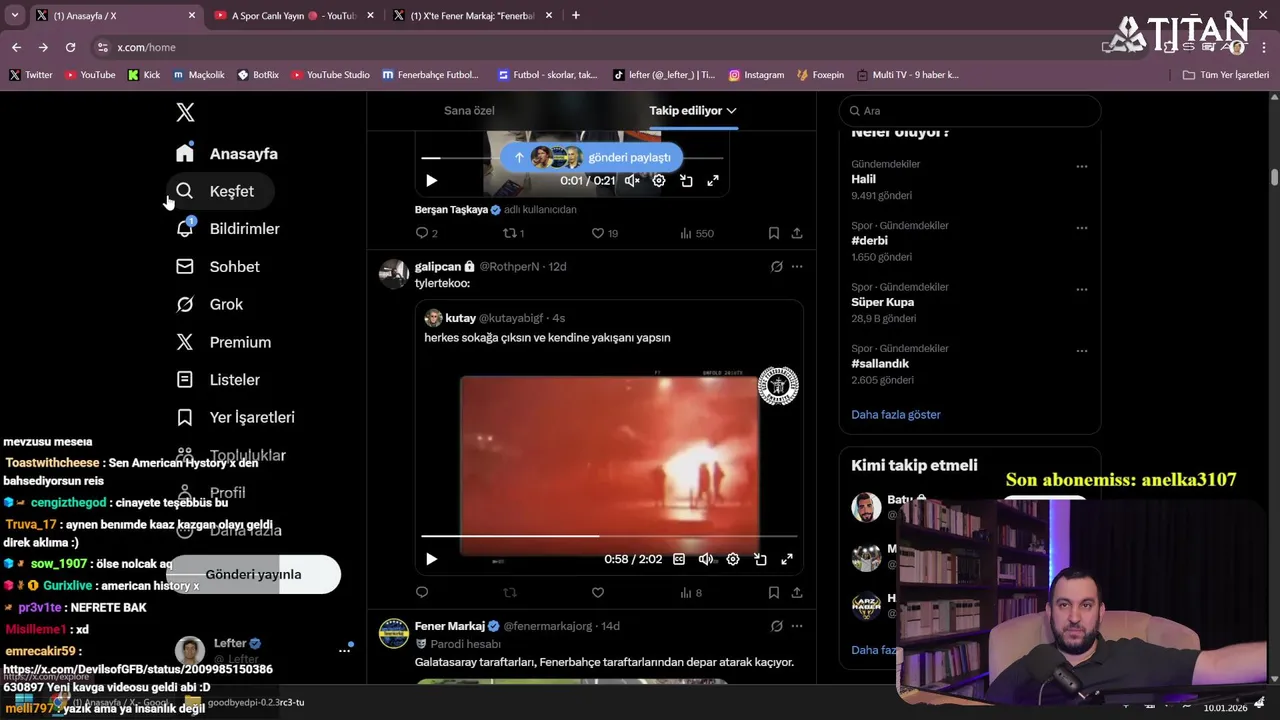Play the top Berşan Taşkaya video
1280x720 pixels.
(431, 181)
